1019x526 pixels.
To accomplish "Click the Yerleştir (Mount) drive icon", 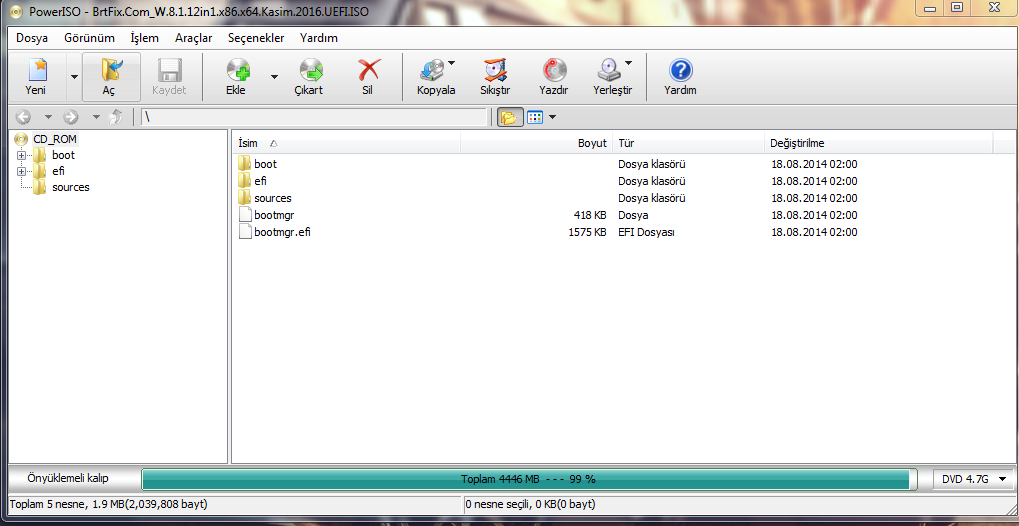I will pyautogui.click(x=610, y=70).
